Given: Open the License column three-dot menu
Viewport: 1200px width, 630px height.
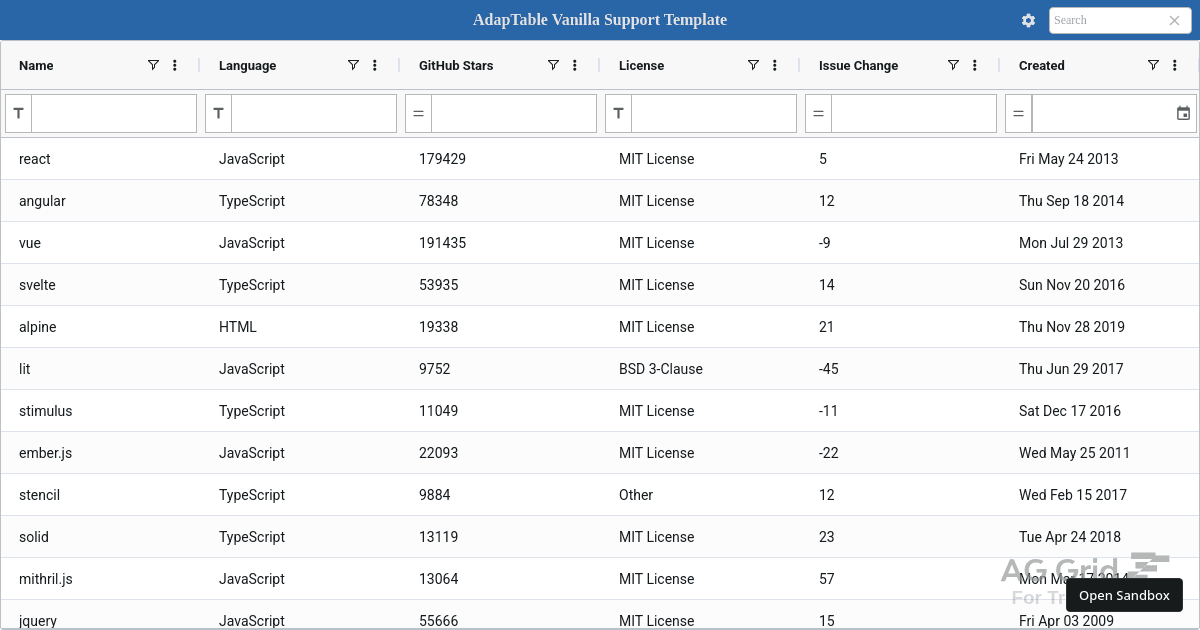Looking at the screenshot, I should point(774,65).
